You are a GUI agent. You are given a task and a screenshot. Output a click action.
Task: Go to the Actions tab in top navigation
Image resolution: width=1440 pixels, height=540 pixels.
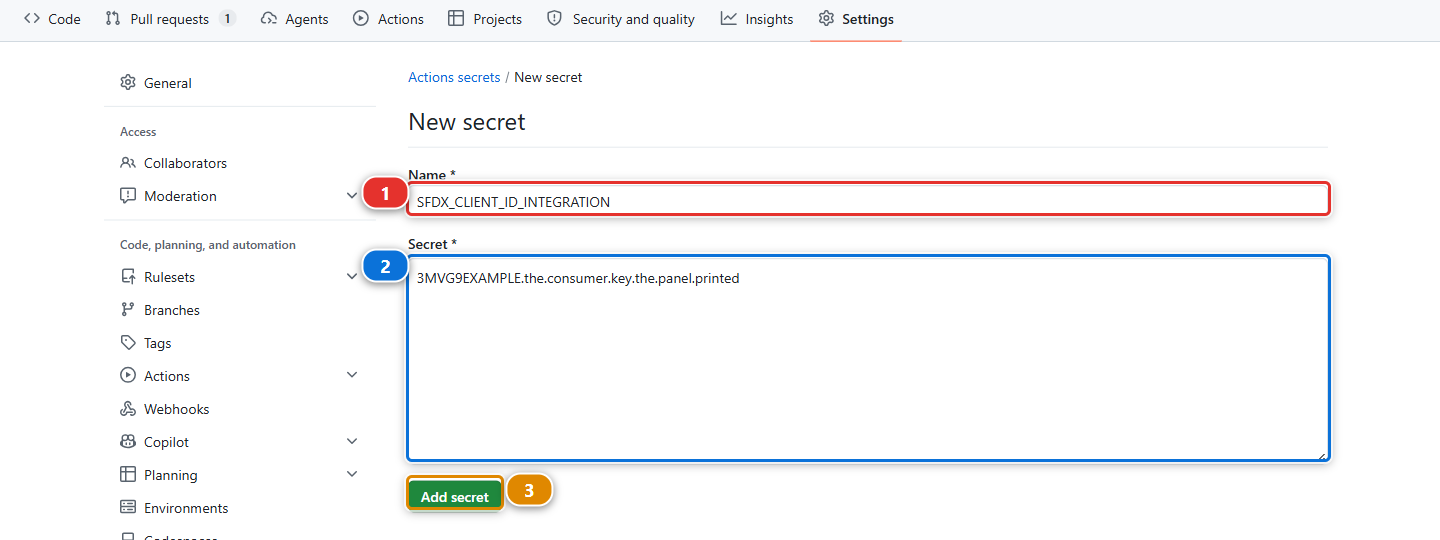pos(388,19)
